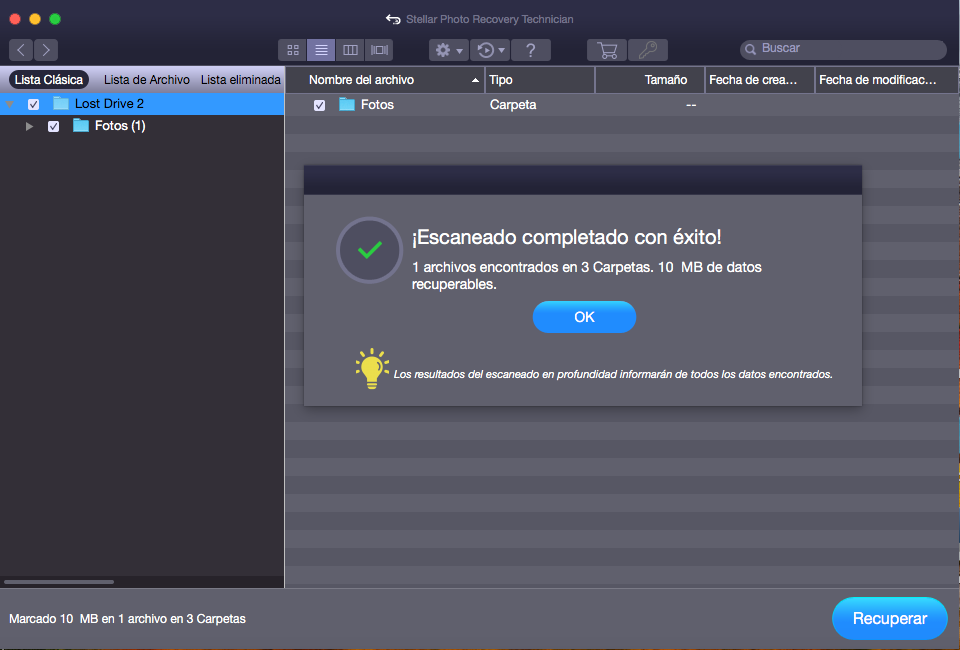Go back with the left arrow button
Image resolution: width=960 pixels, height=650 pixels.
[21, 50]
